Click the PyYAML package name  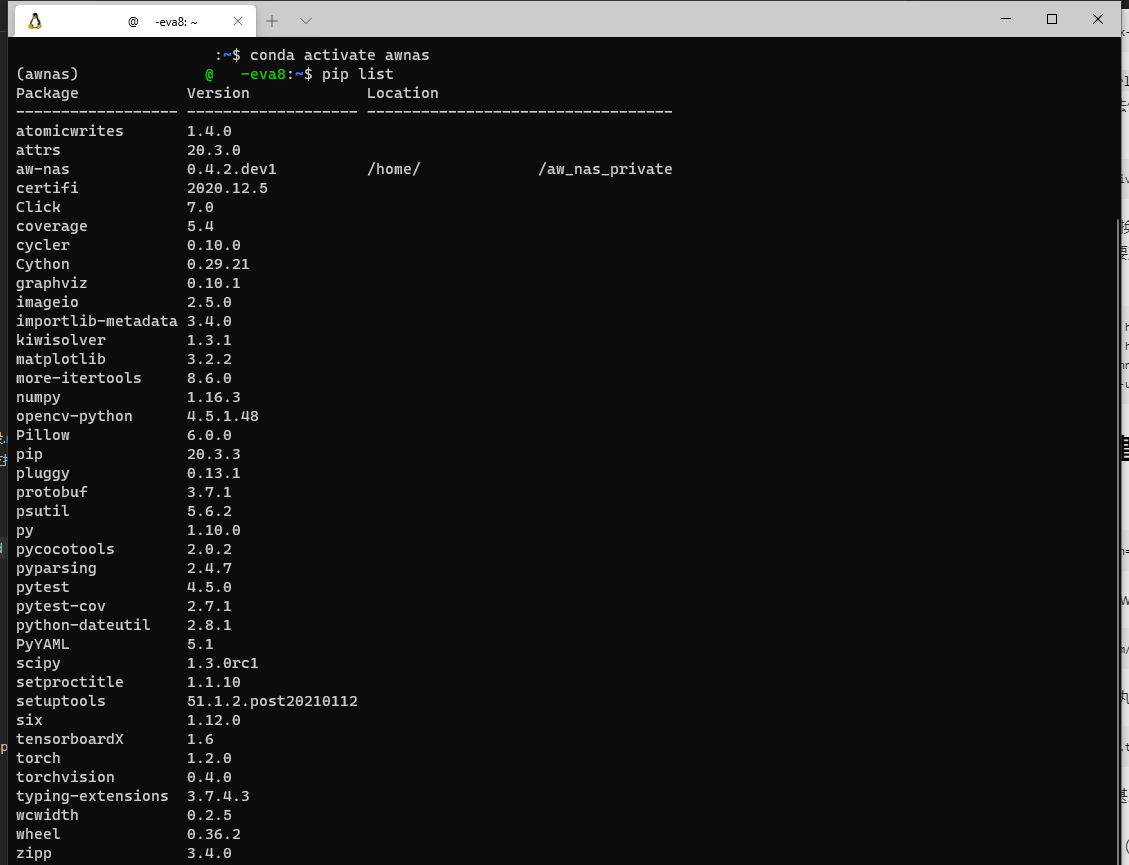[x=42, y=644]
